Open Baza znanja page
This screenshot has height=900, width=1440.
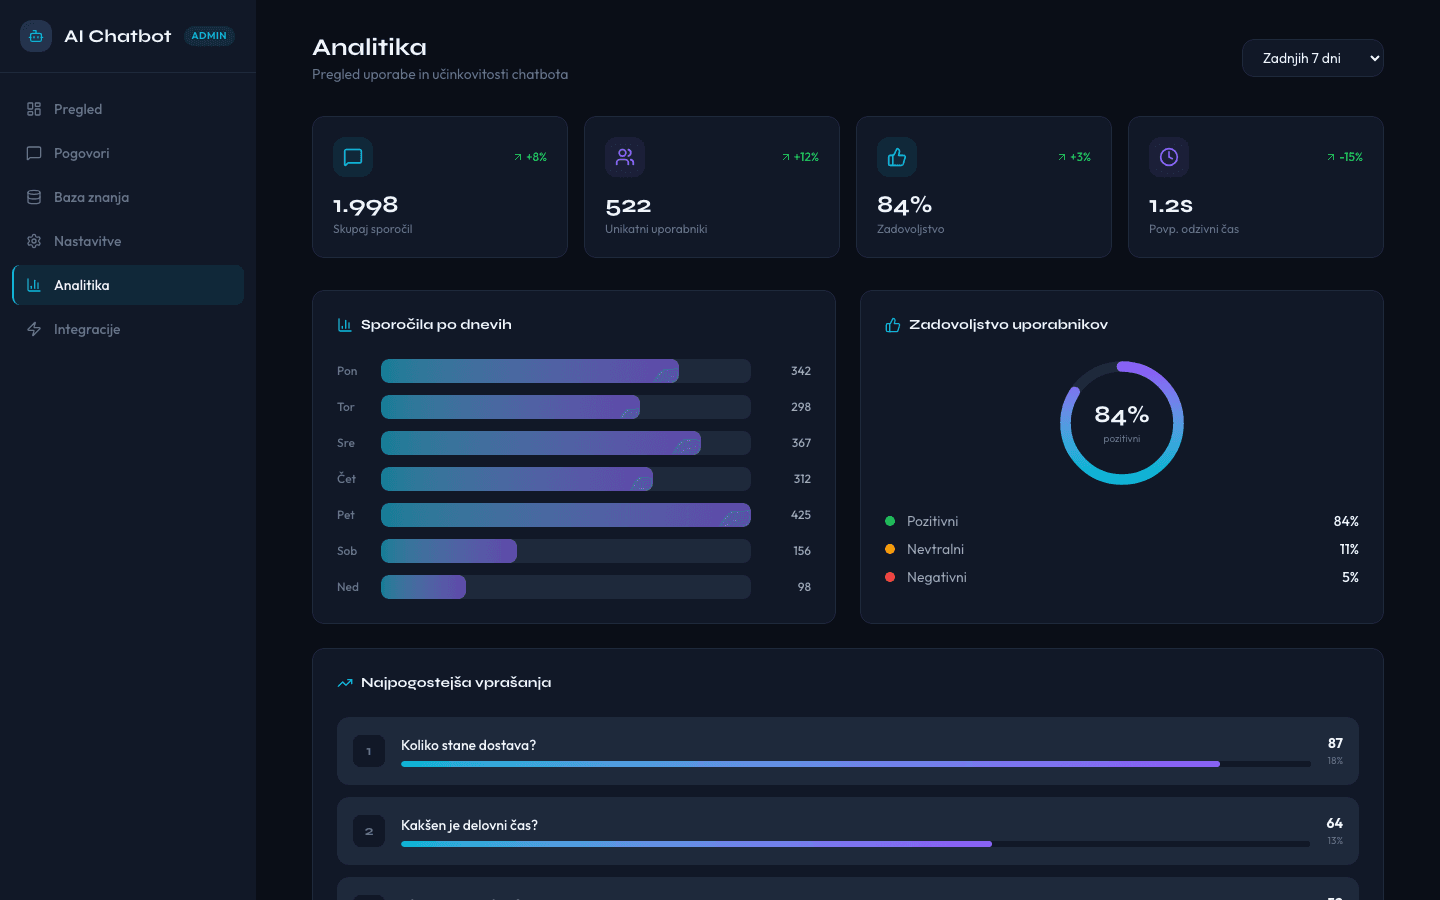click(128, 197)
